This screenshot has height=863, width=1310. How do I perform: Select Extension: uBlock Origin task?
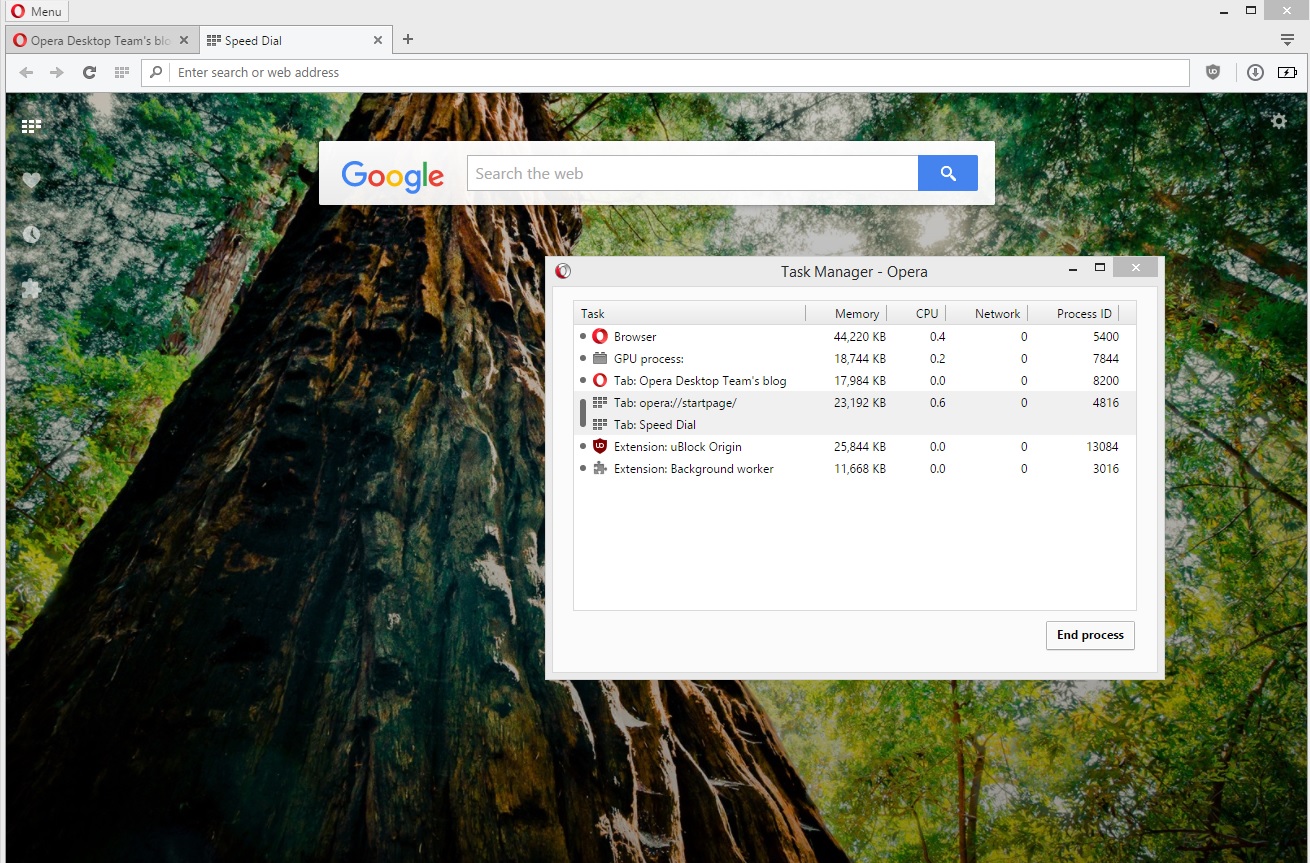click(854, 447)
